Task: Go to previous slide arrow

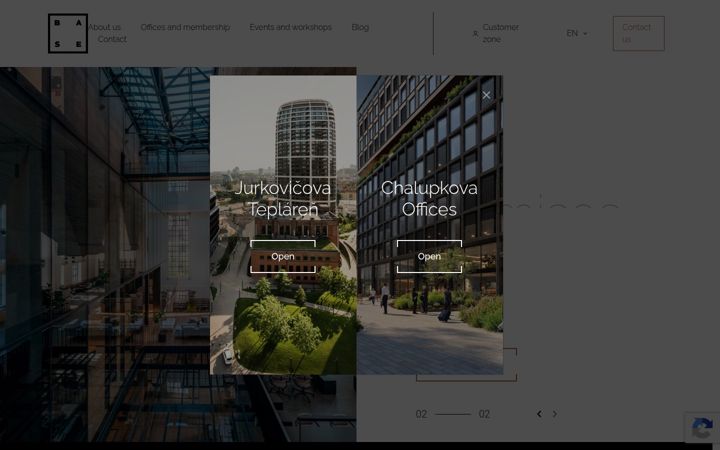Action: 539,414
